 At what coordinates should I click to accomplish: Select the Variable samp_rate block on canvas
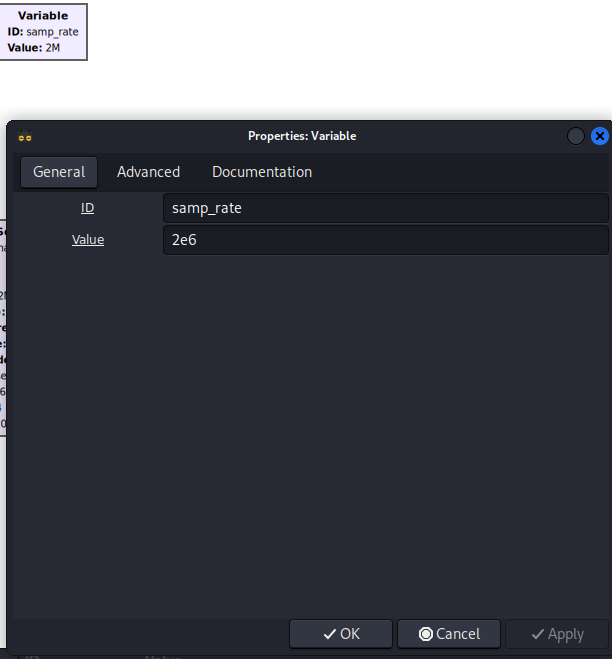[43, 32]
